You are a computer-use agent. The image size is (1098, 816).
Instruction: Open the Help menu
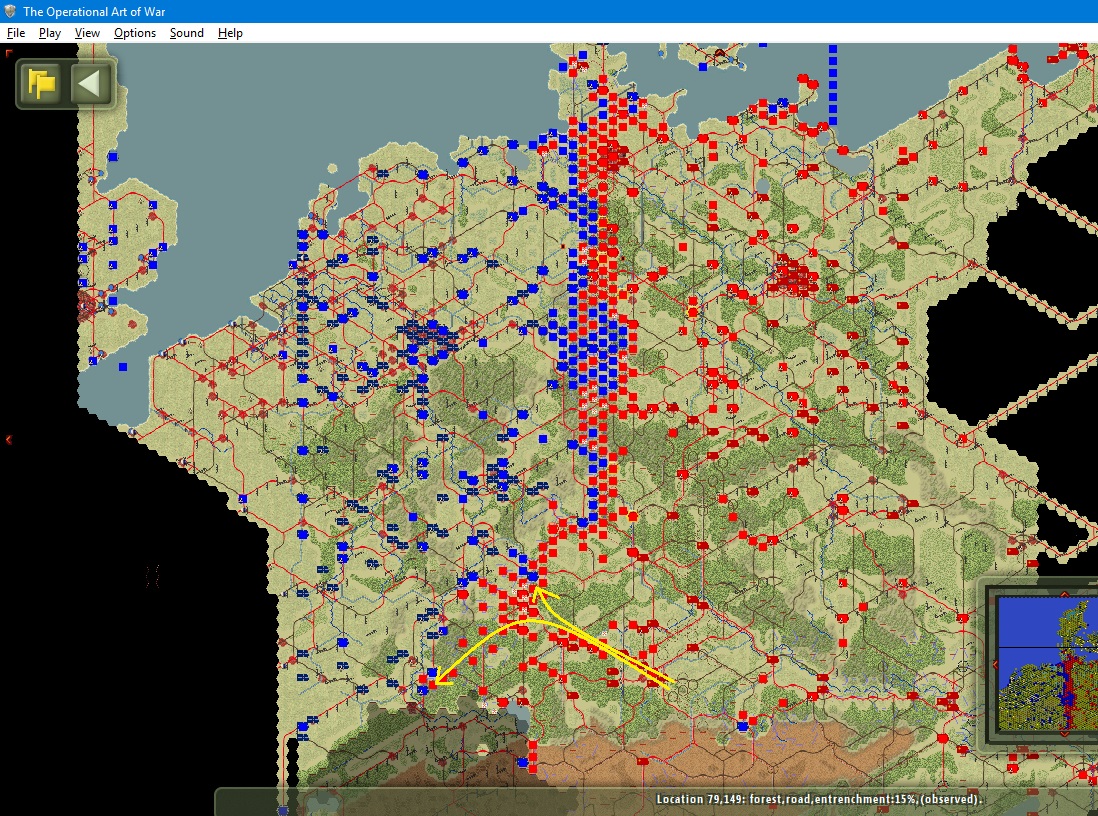click(x=230, y=33)
